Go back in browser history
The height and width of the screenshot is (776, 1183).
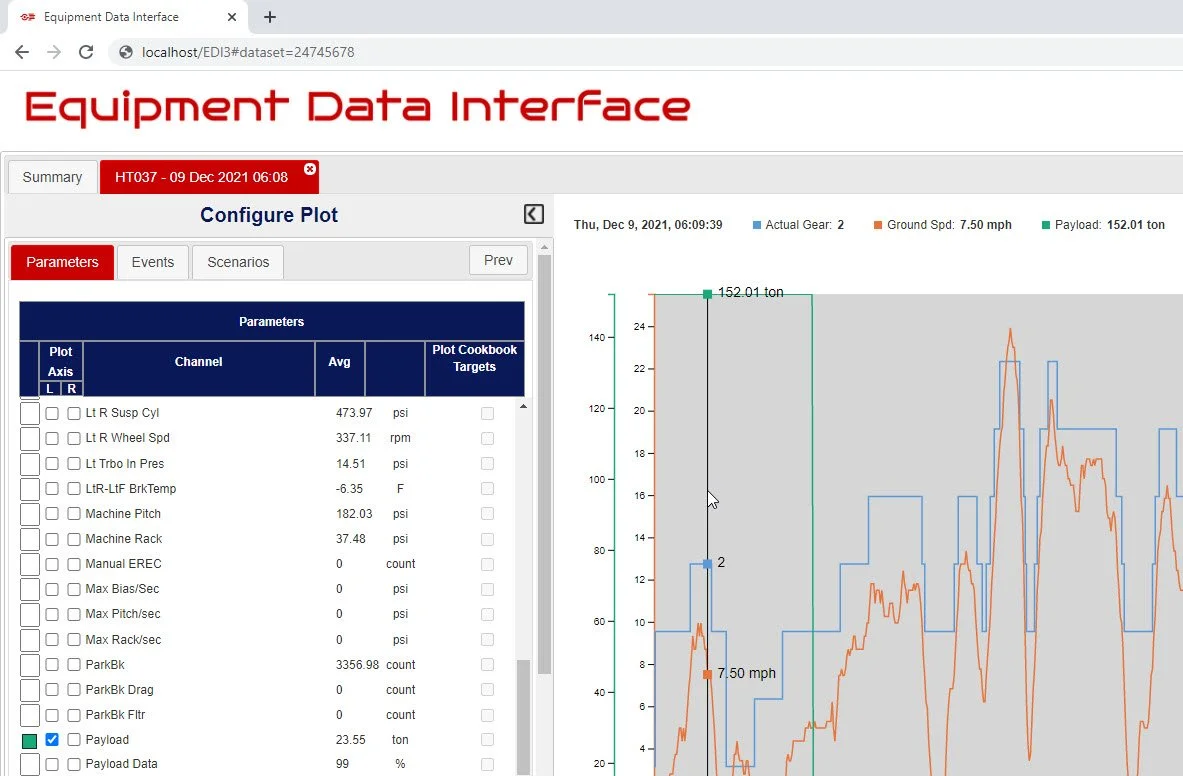(22, 52)
